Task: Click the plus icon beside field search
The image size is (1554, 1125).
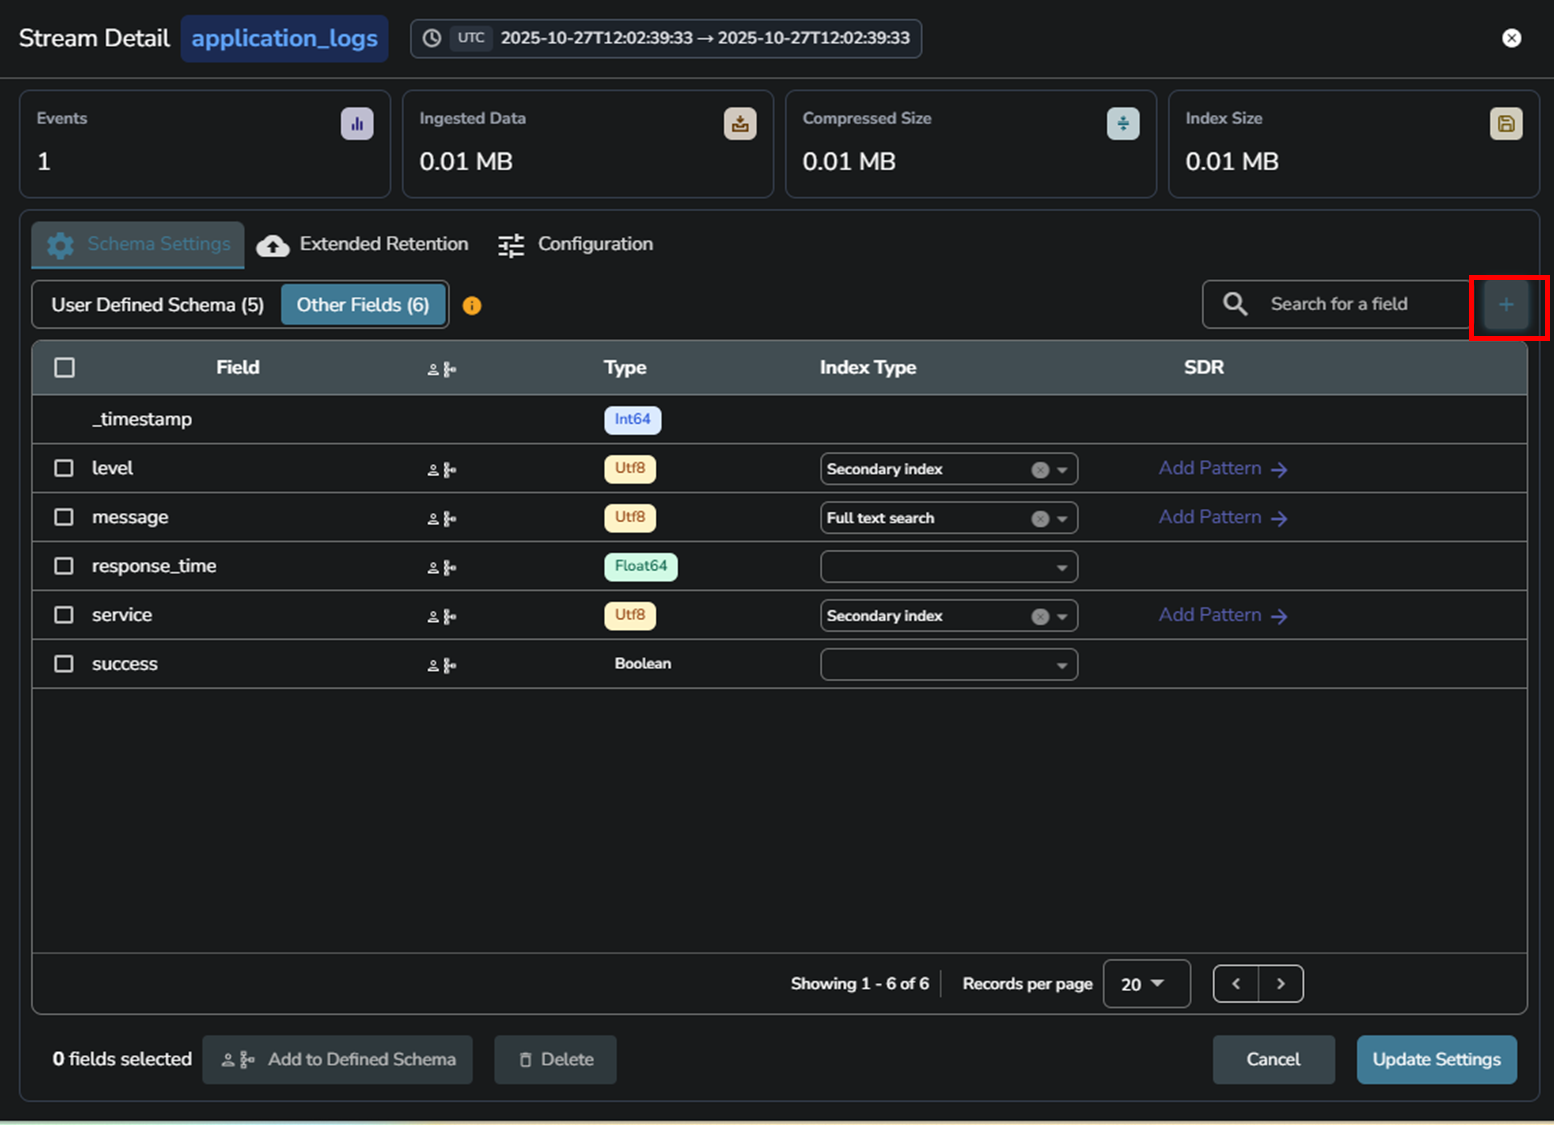Action: (1505, 305)
